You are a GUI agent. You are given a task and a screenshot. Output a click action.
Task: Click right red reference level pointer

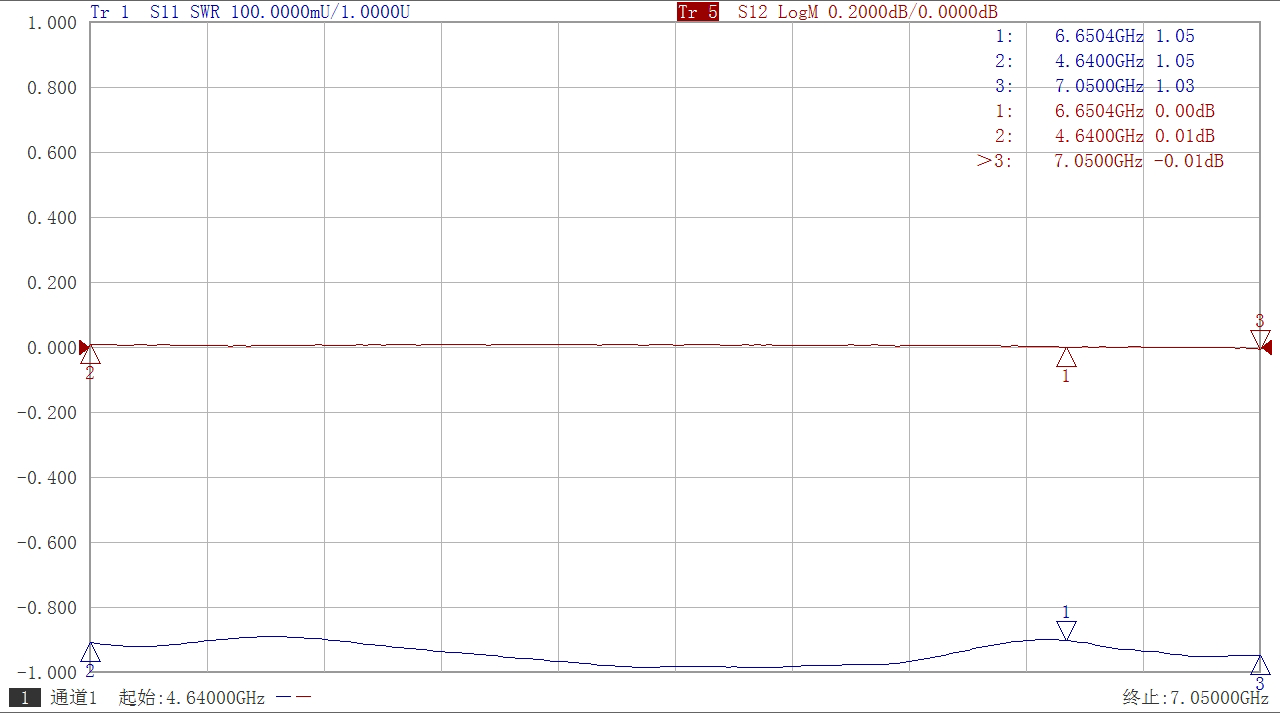tap(1266, 347)
